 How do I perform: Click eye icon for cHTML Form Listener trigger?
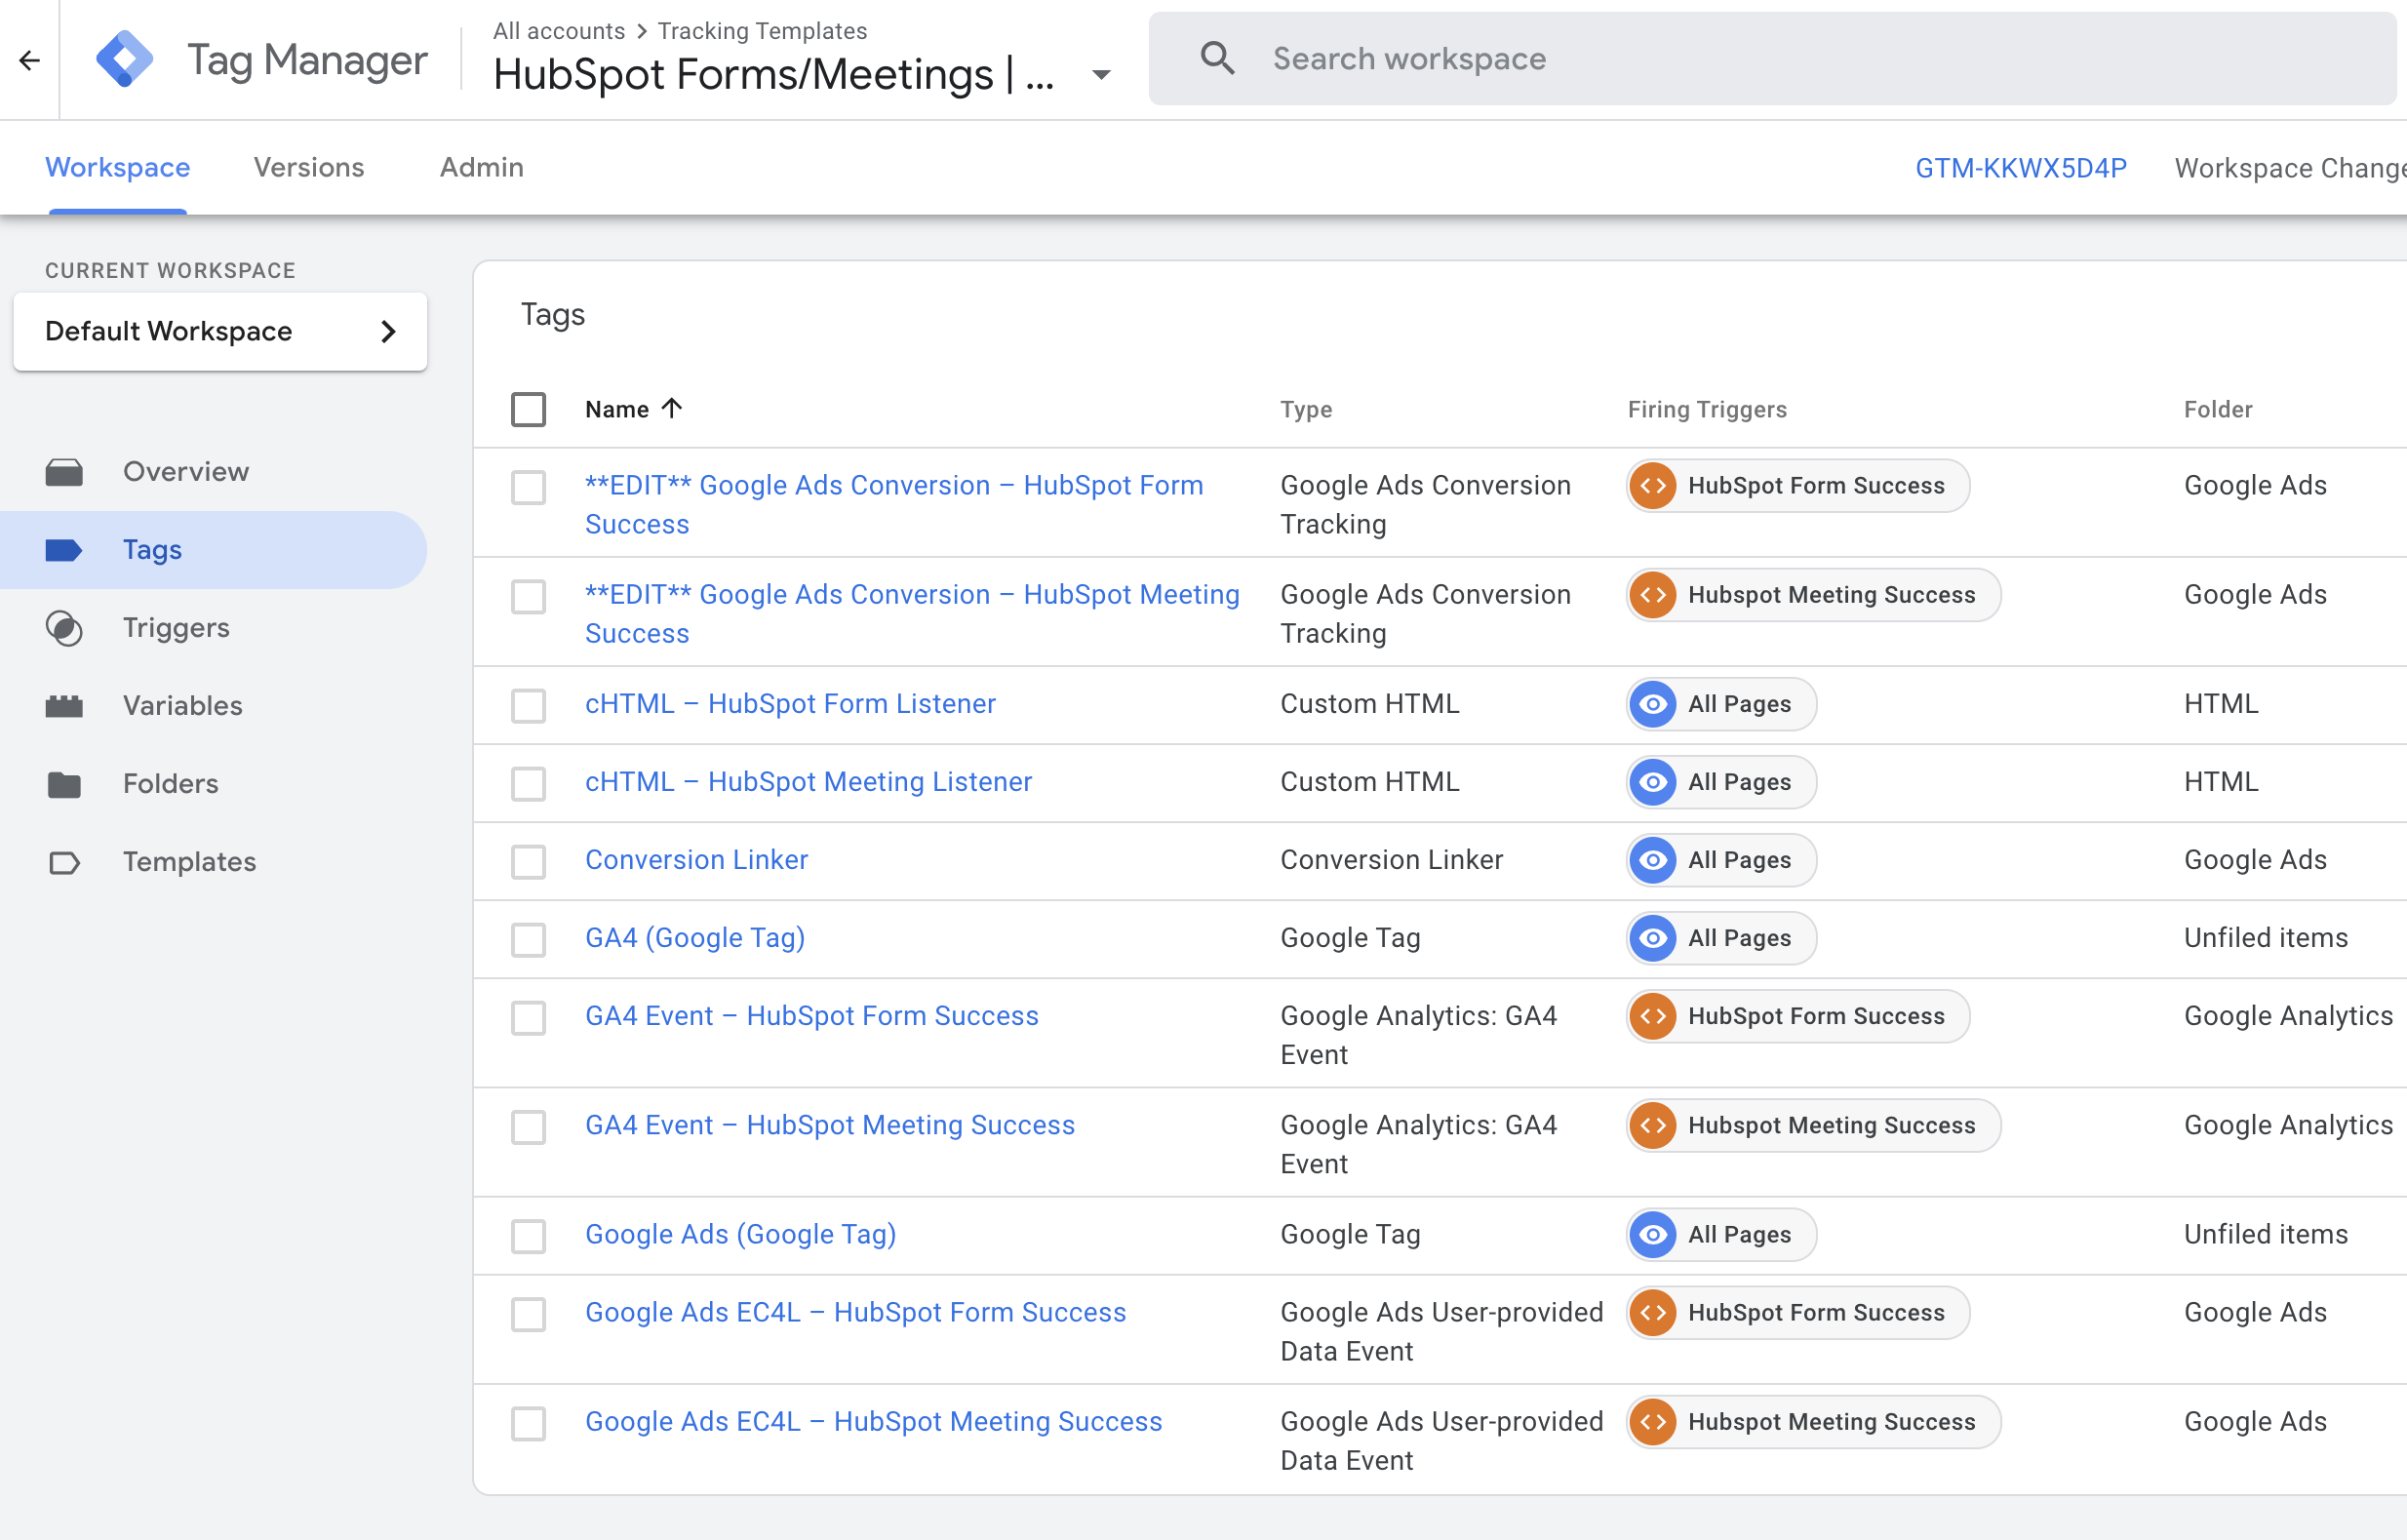1653,704
